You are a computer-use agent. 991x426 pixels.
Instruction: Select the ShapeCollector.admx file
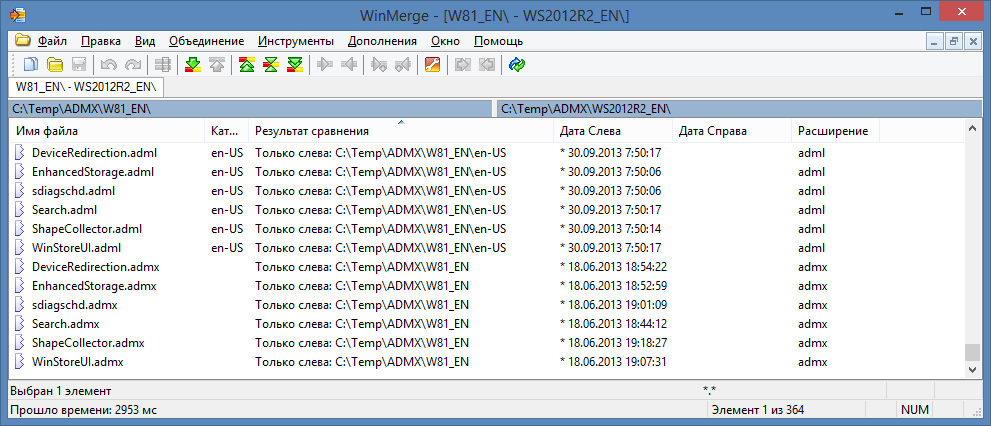pyautogui.click(x=88, y=343)
